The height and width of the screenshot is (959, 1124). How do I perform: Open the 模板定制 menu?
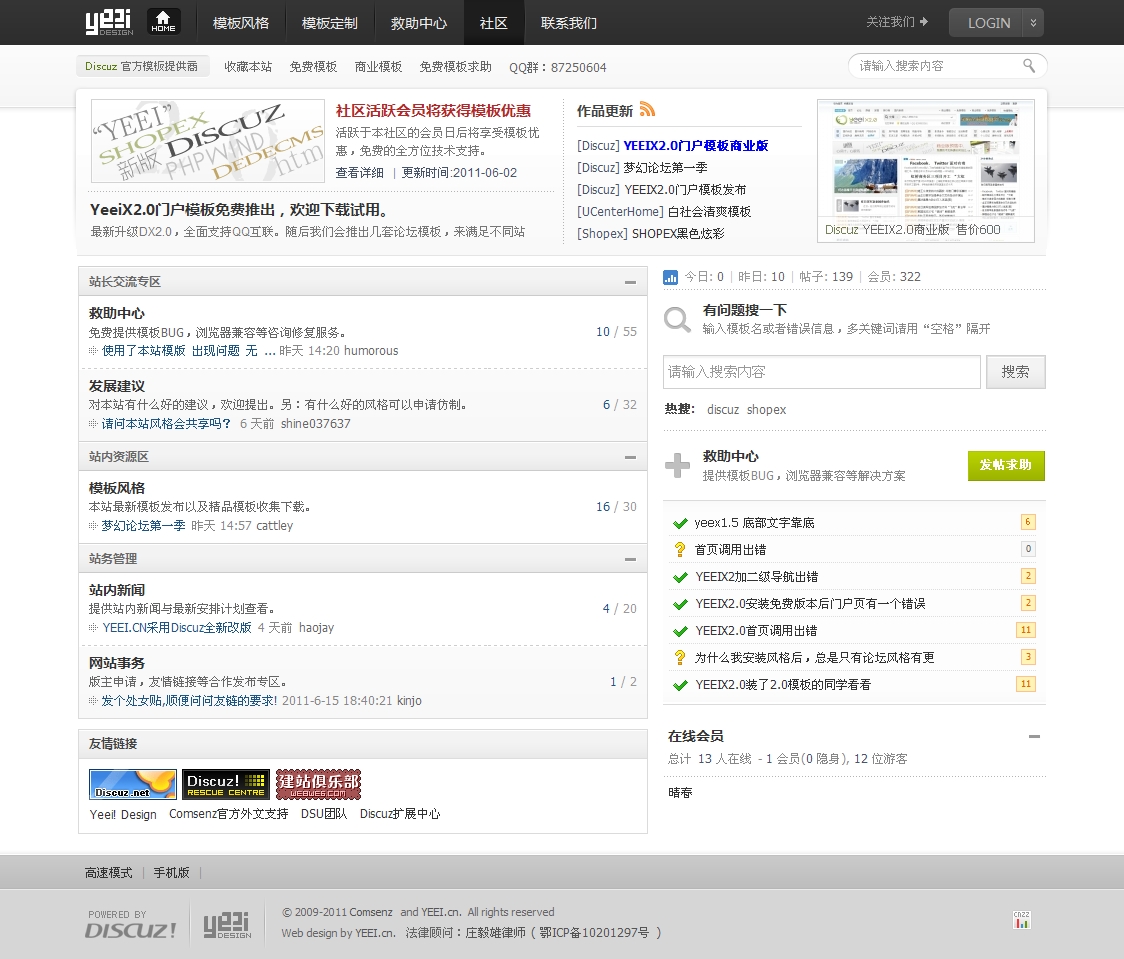click(x=330, y=23)
